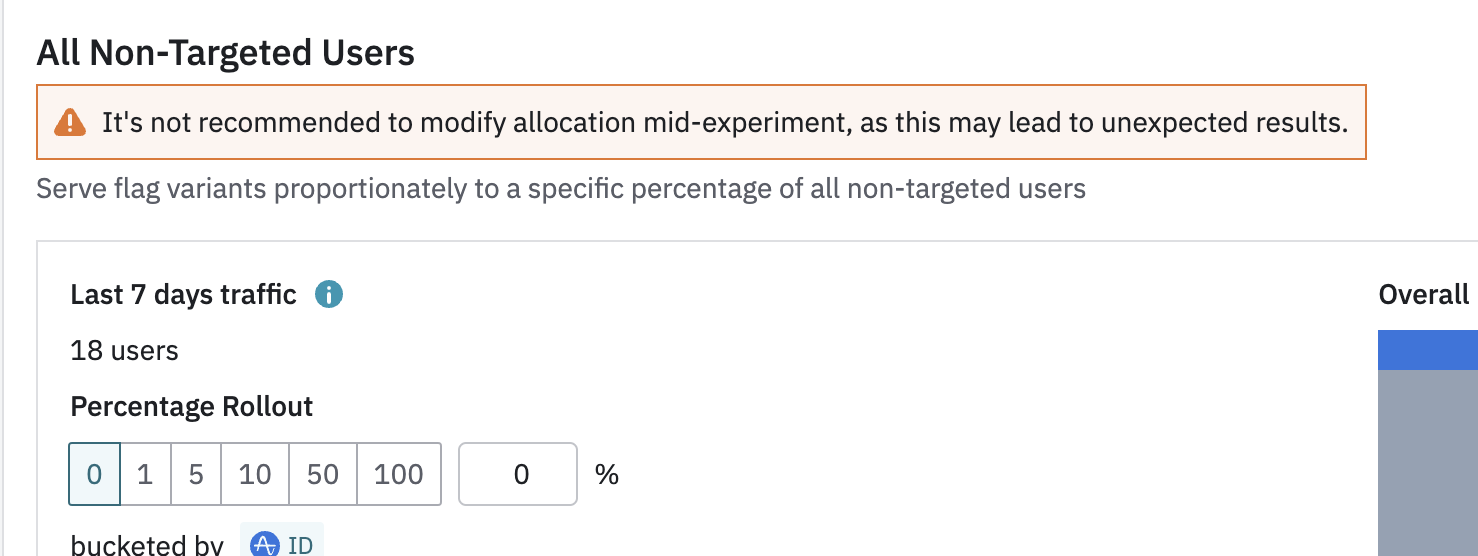Viewport: 1478px width, 556px height.
Task: Click the 18 users traffic count
Action: click(x=125, y=351)
